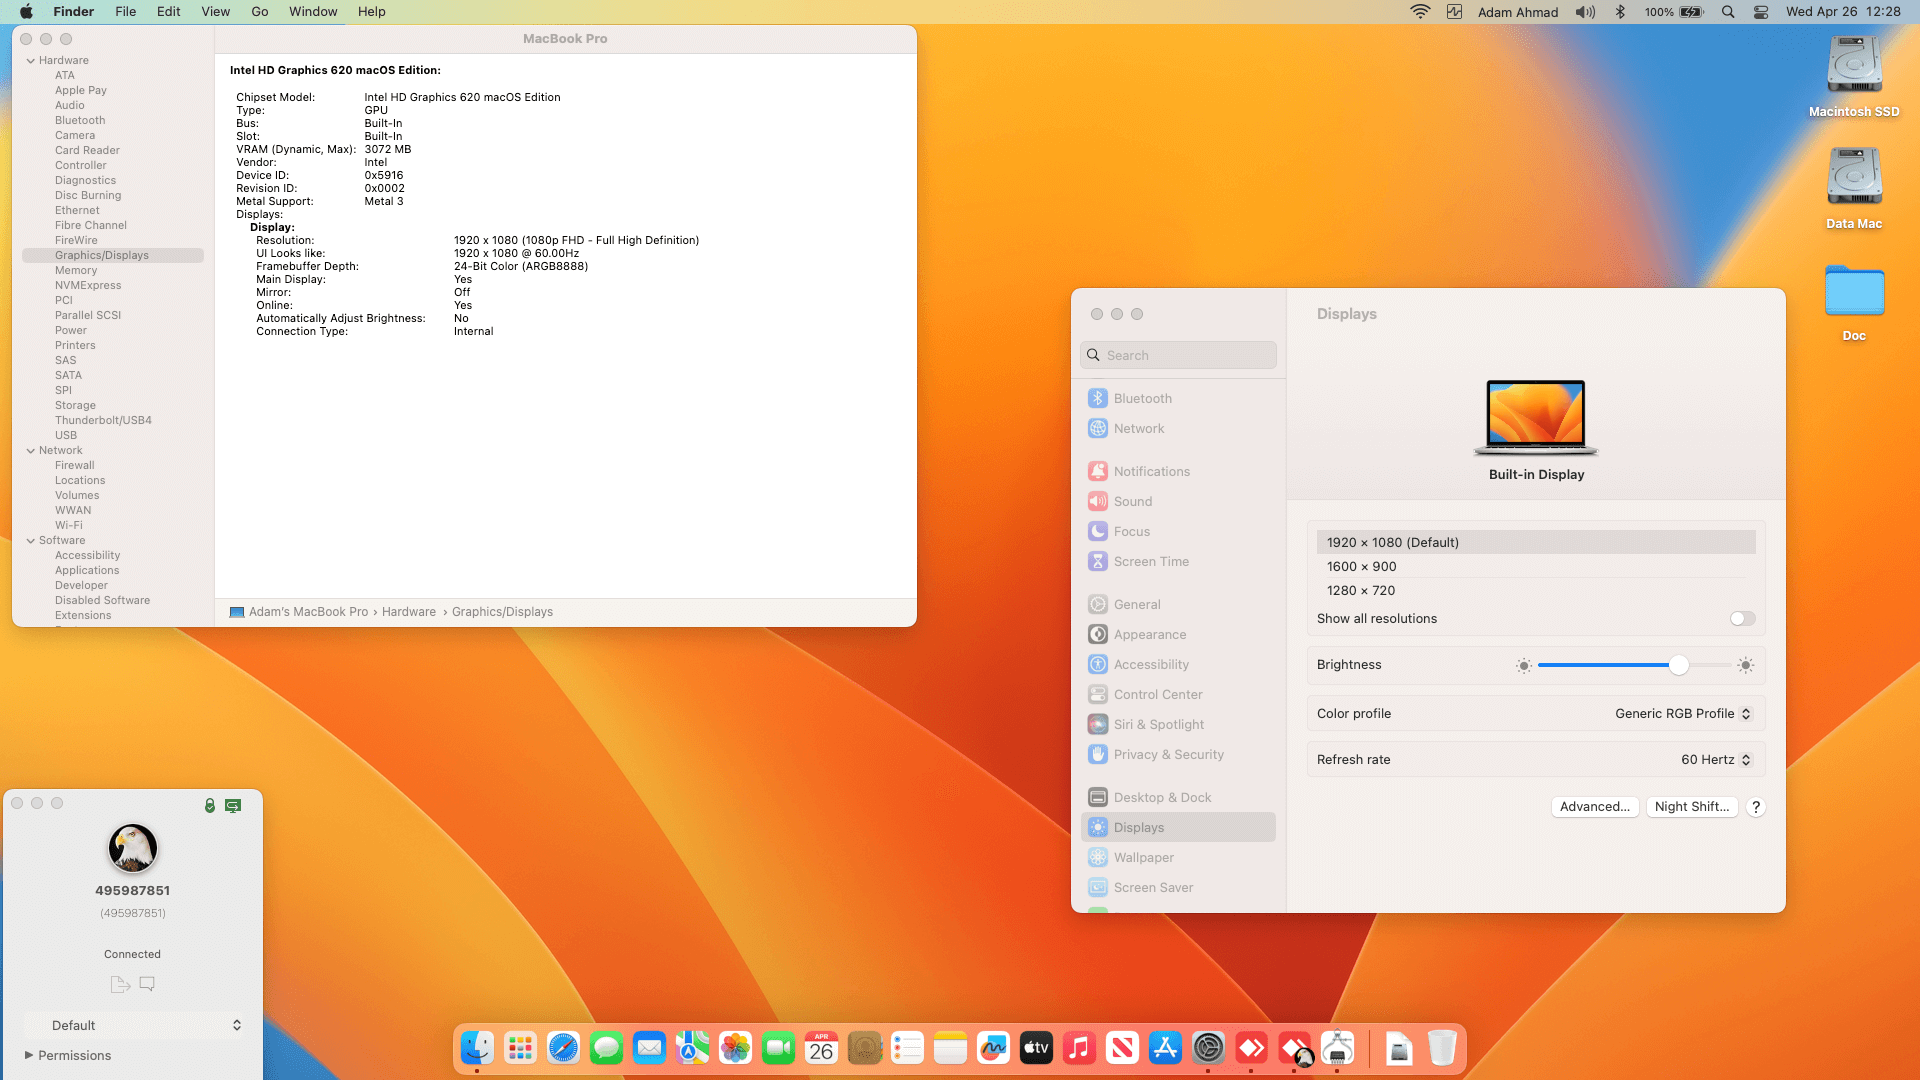The height and width of the screenshot is (1080, 1920).
Task: Open the Help menu
Action: point(372,12)
